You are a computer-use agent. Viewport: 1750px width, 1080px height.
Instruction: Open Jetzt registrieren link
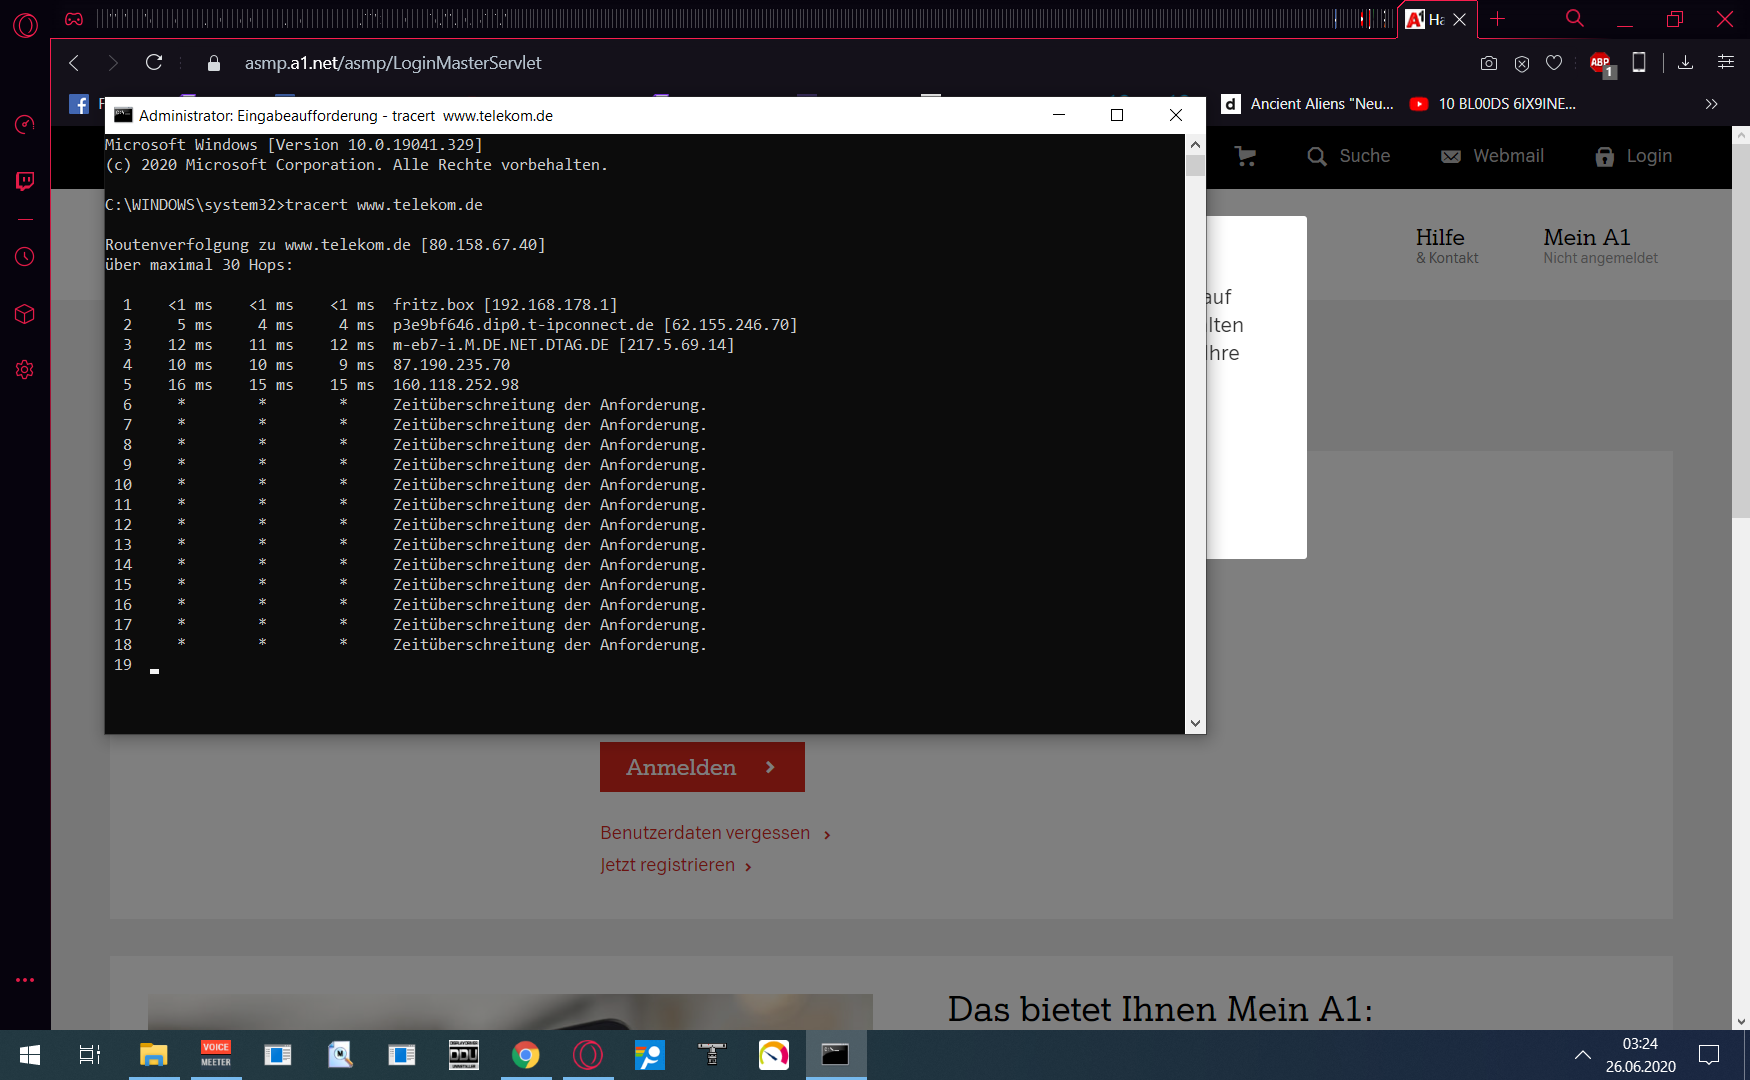point(676,865)
